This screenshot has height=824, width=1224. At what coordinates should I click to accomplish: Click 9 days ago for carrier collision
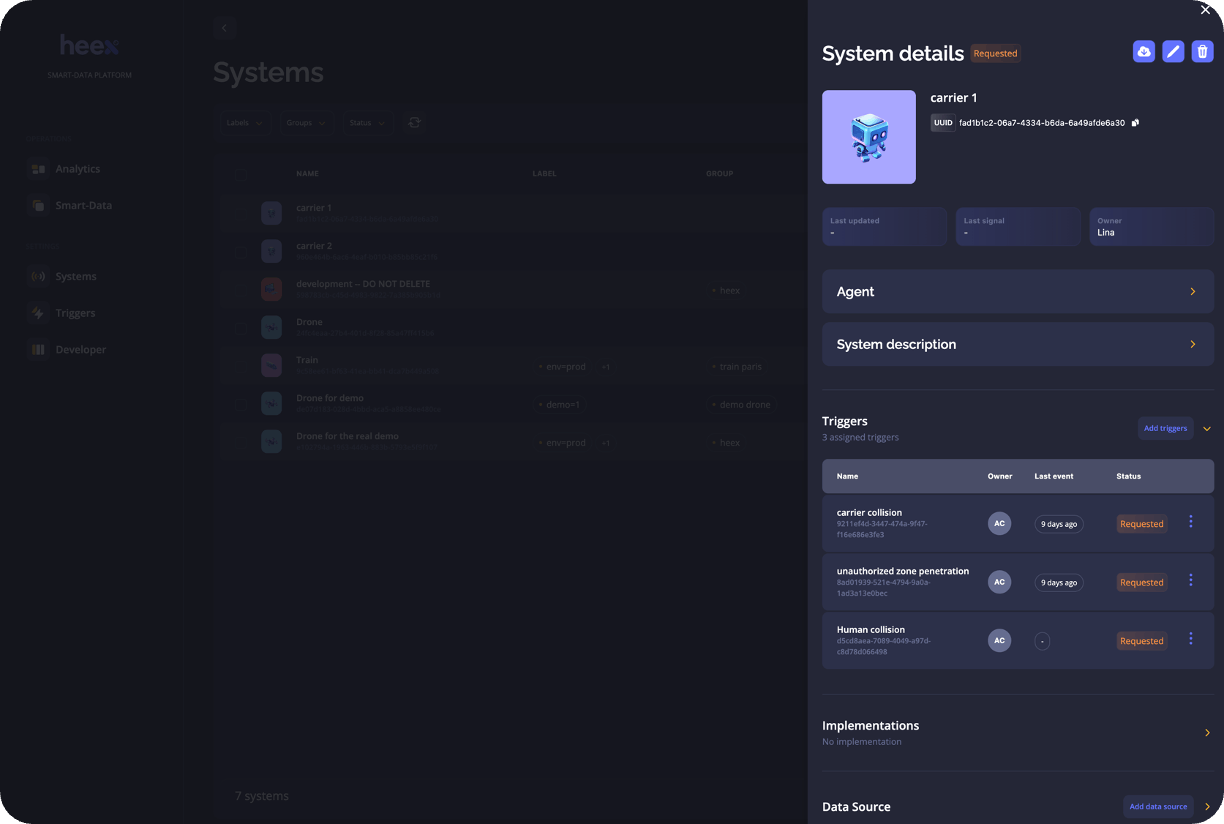(x=1059, y=524)
